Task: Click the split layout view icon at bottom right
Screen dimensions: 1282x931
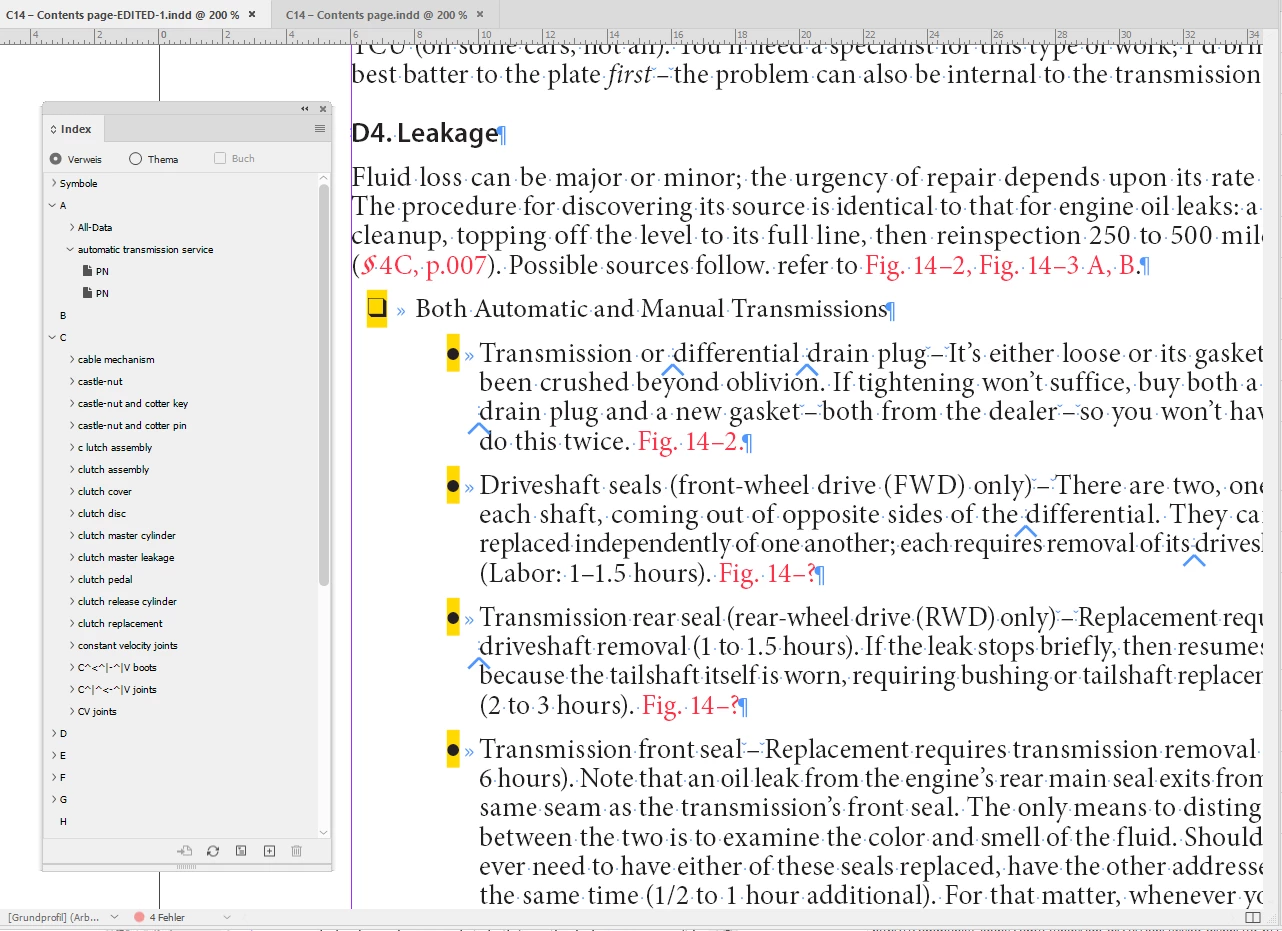Action: (1253, 917)
